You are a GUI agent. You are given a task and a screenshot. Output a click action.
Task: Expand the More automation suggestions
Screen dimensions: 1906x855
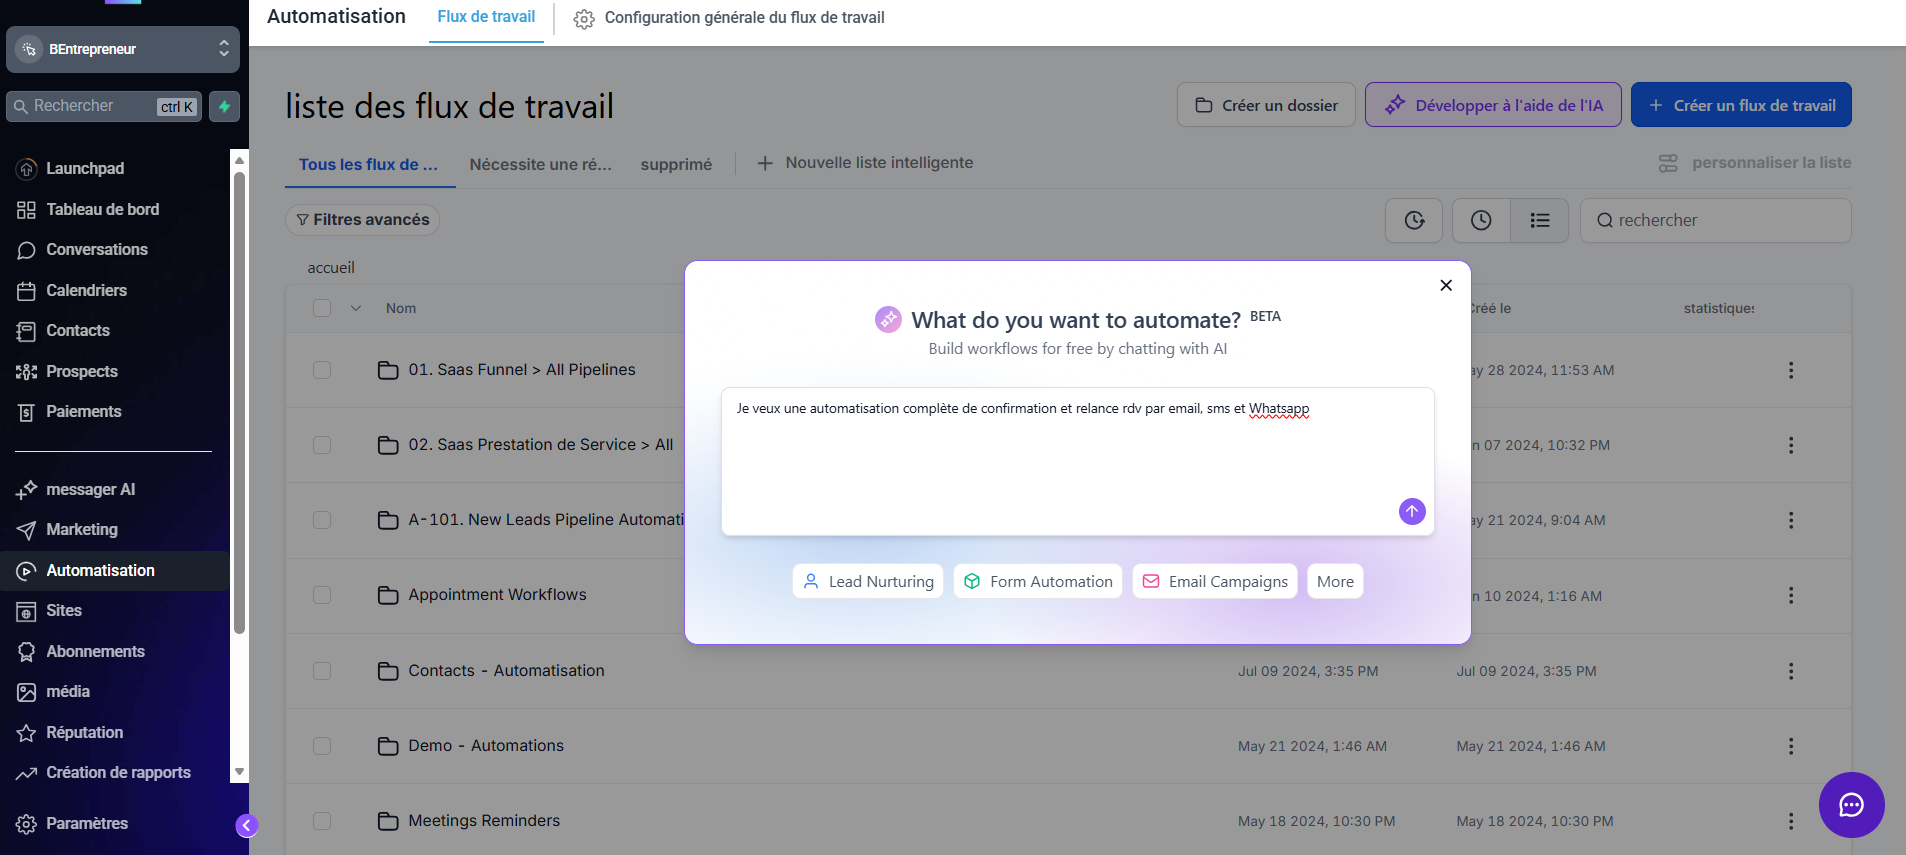pyautogui.click(x=1334, y=582)
